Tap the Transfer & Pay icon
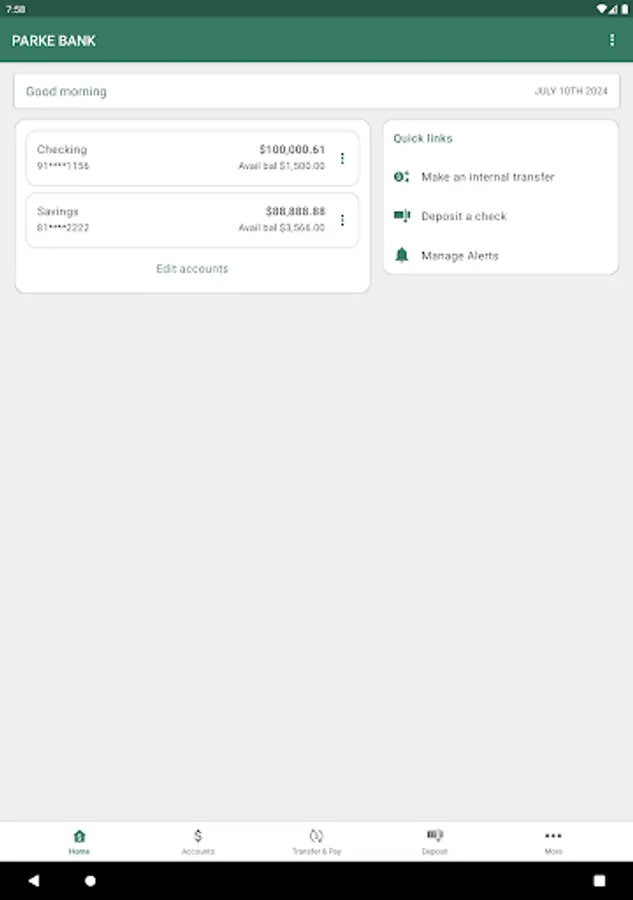633x900 pixels. (316, 836)
